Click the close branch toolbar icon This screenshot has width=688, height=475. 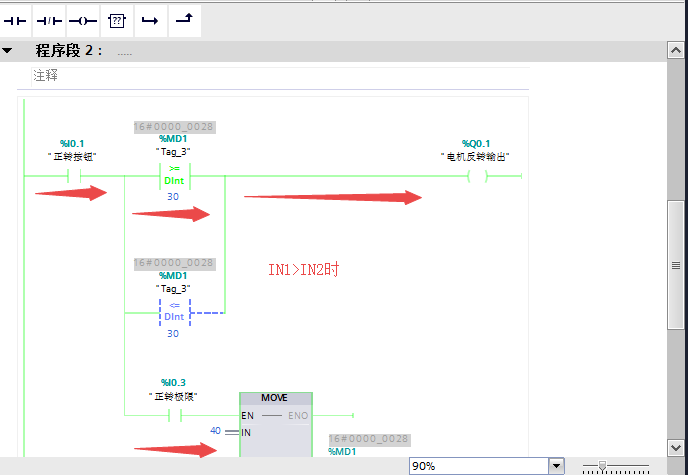coord(183,19)
